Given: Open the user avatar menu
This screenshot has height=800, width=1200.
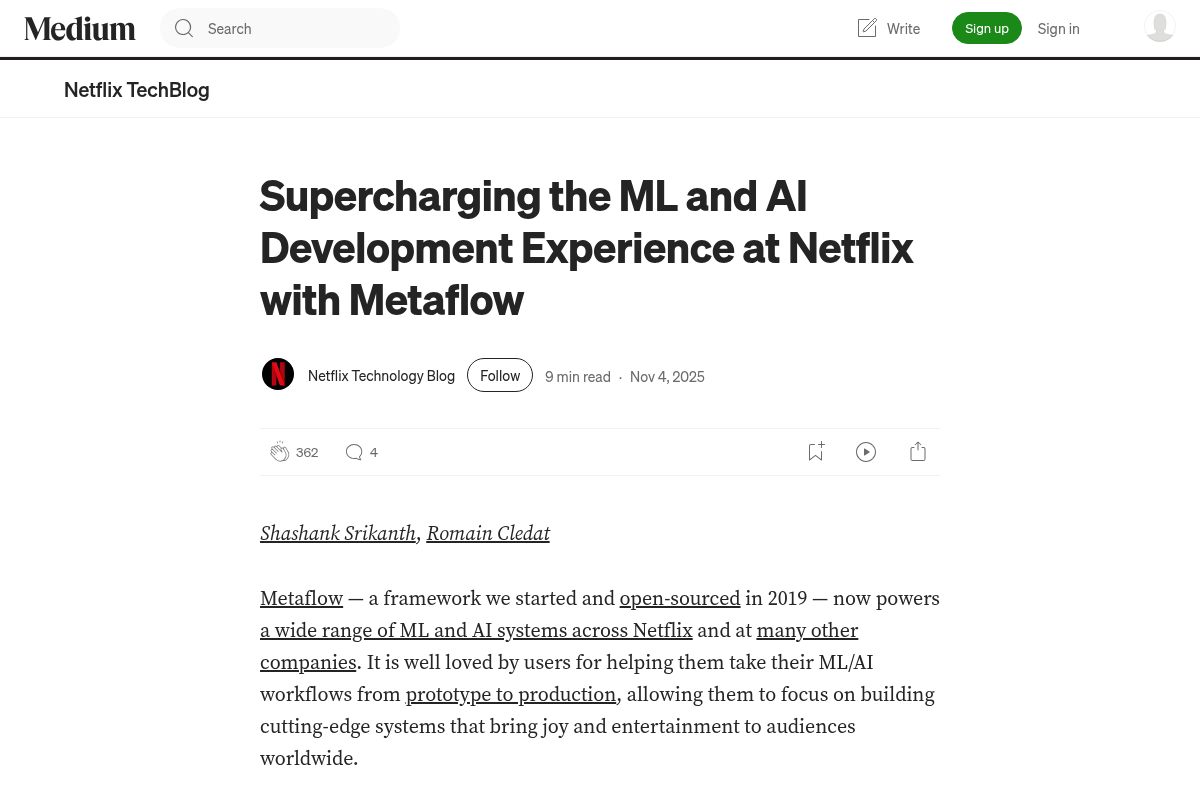Looking at the screenshot, I should coord(1159,27).
